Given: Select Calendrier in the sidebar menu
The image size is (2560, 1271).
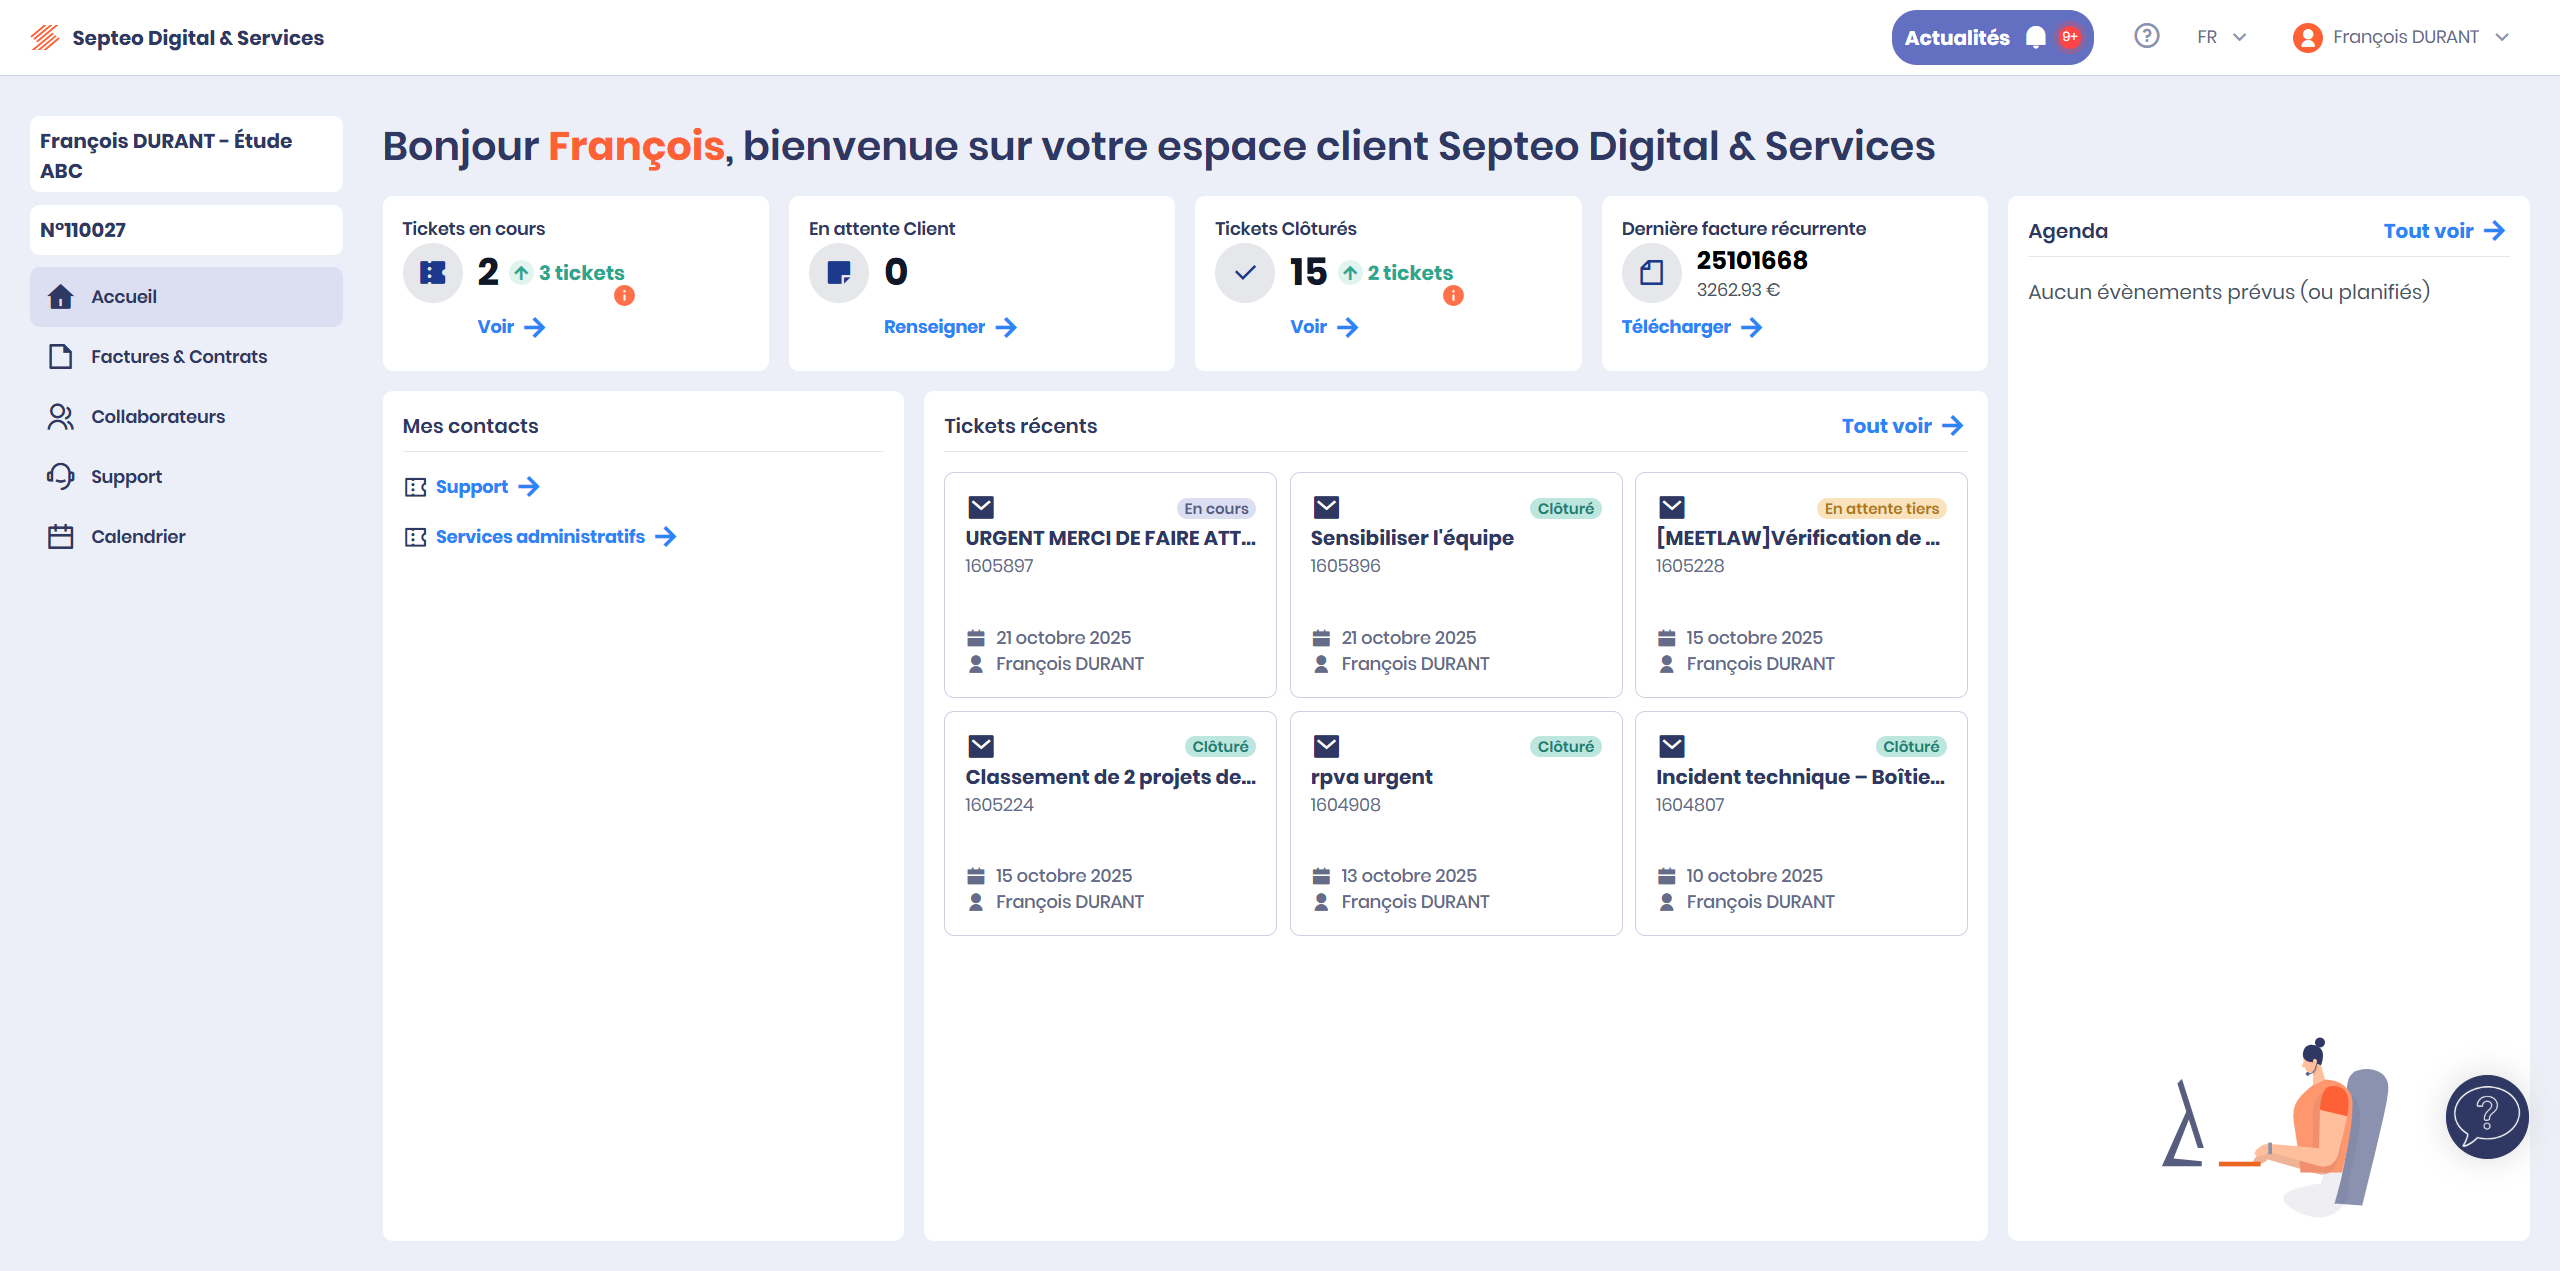Looking at the screenshot, I should point(138,537).
